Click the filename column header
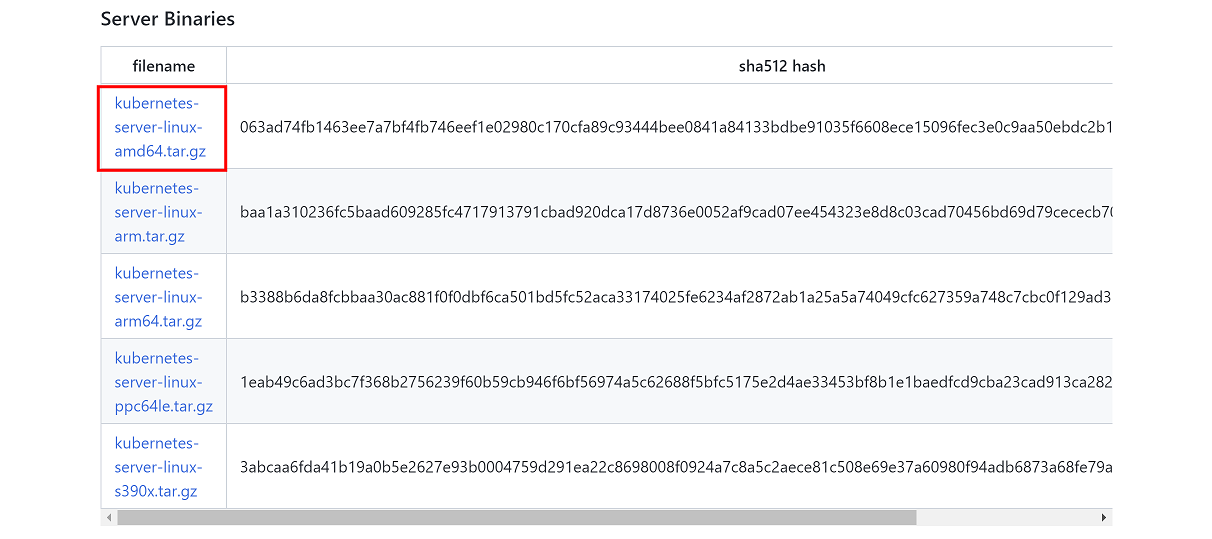 [x=164, y=66]
